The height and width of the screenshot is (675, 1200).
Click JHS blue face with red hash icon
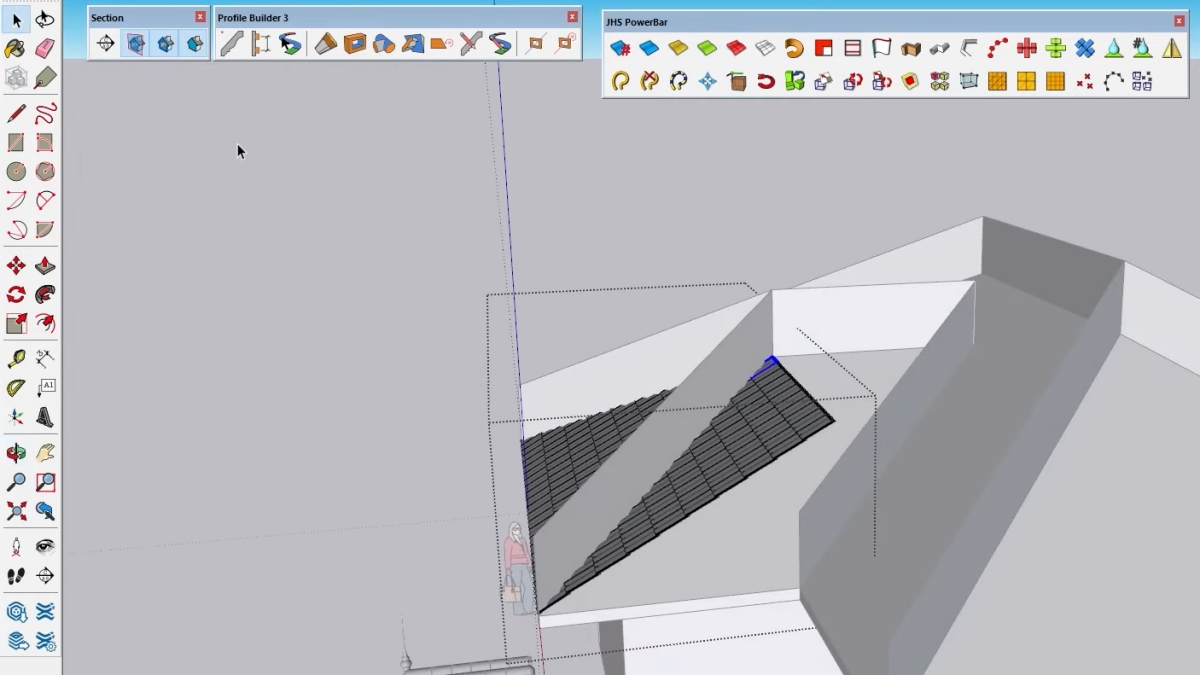click(x=620, y=48)
